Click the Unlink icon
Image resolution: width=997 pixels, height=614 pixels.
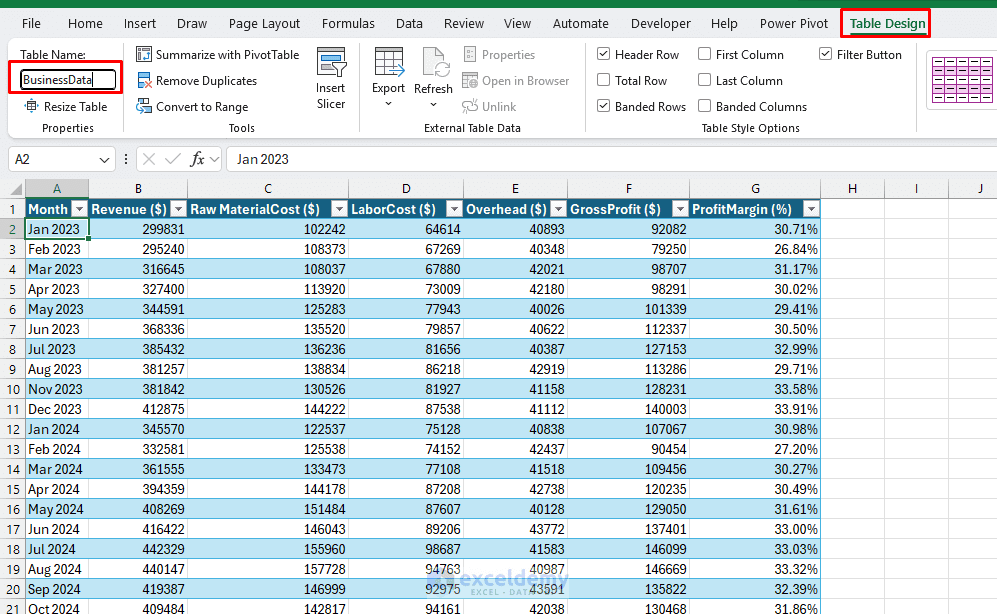coord(470,106)
